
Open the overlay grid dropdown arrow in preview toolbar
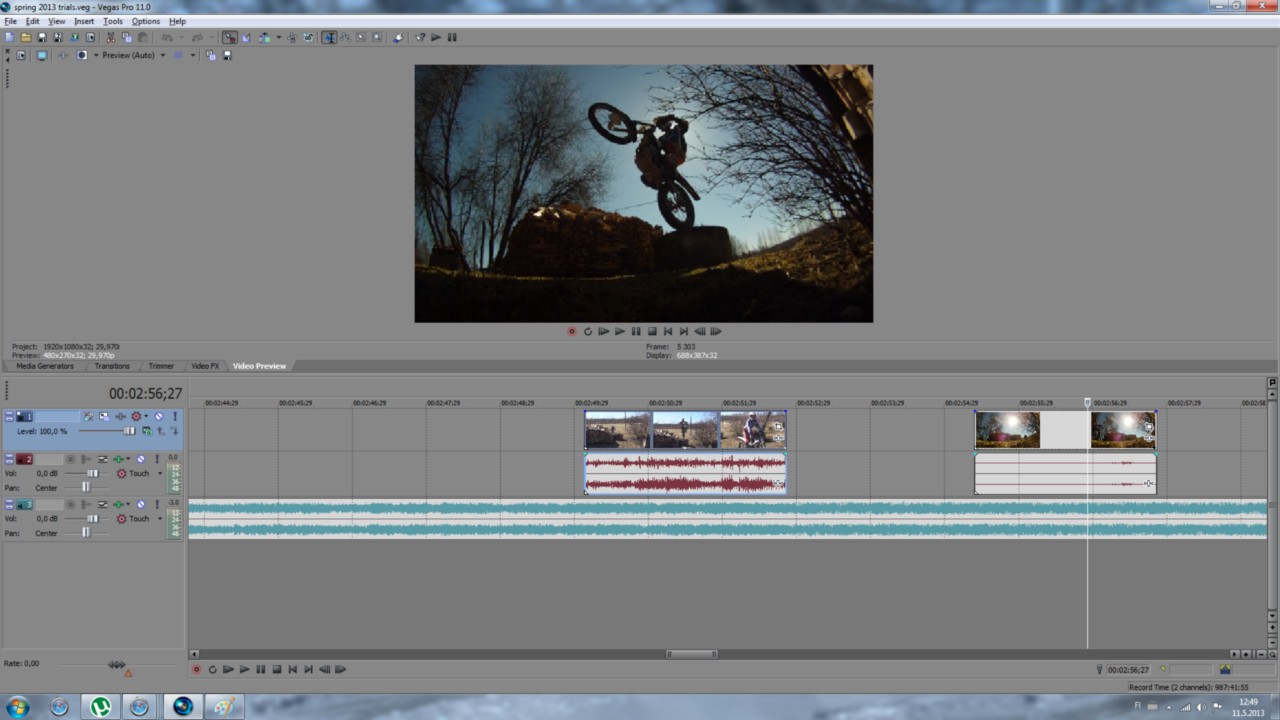point(193,56)
